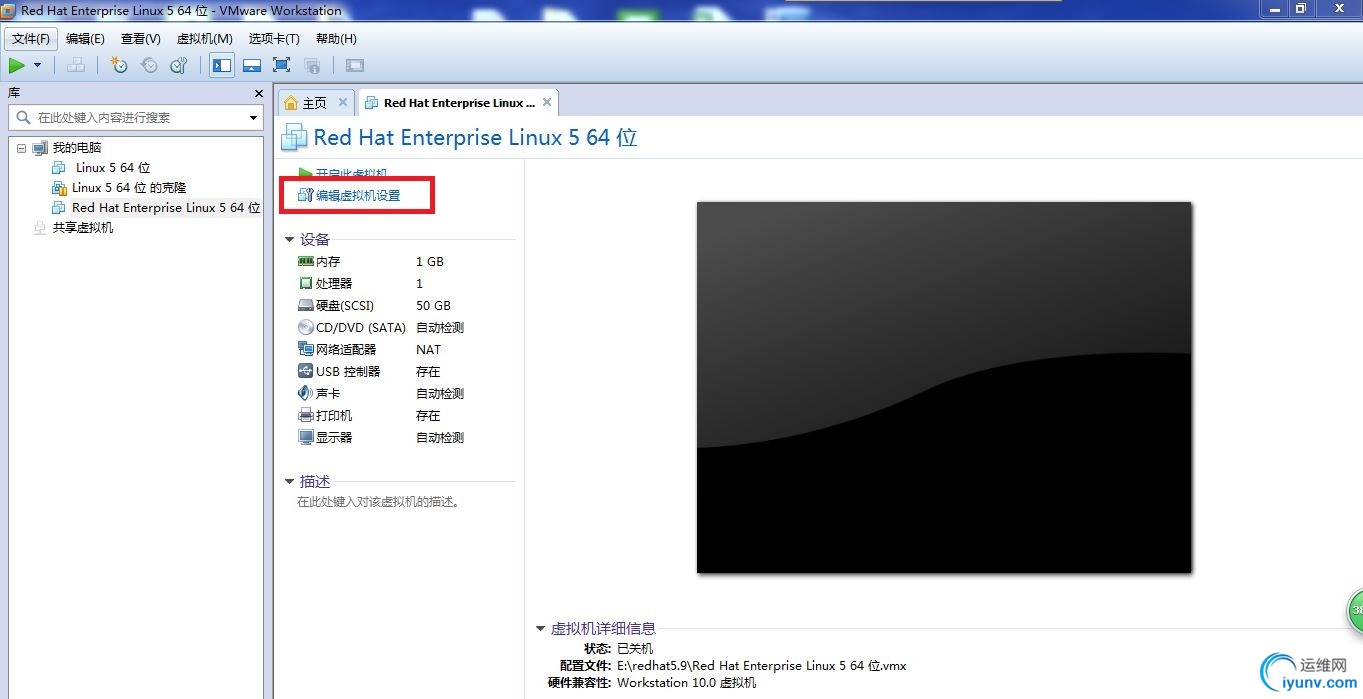Click the configuration file path text
Image resolution: width=1363 pixels, height=699 pixels.
(761, 666)
